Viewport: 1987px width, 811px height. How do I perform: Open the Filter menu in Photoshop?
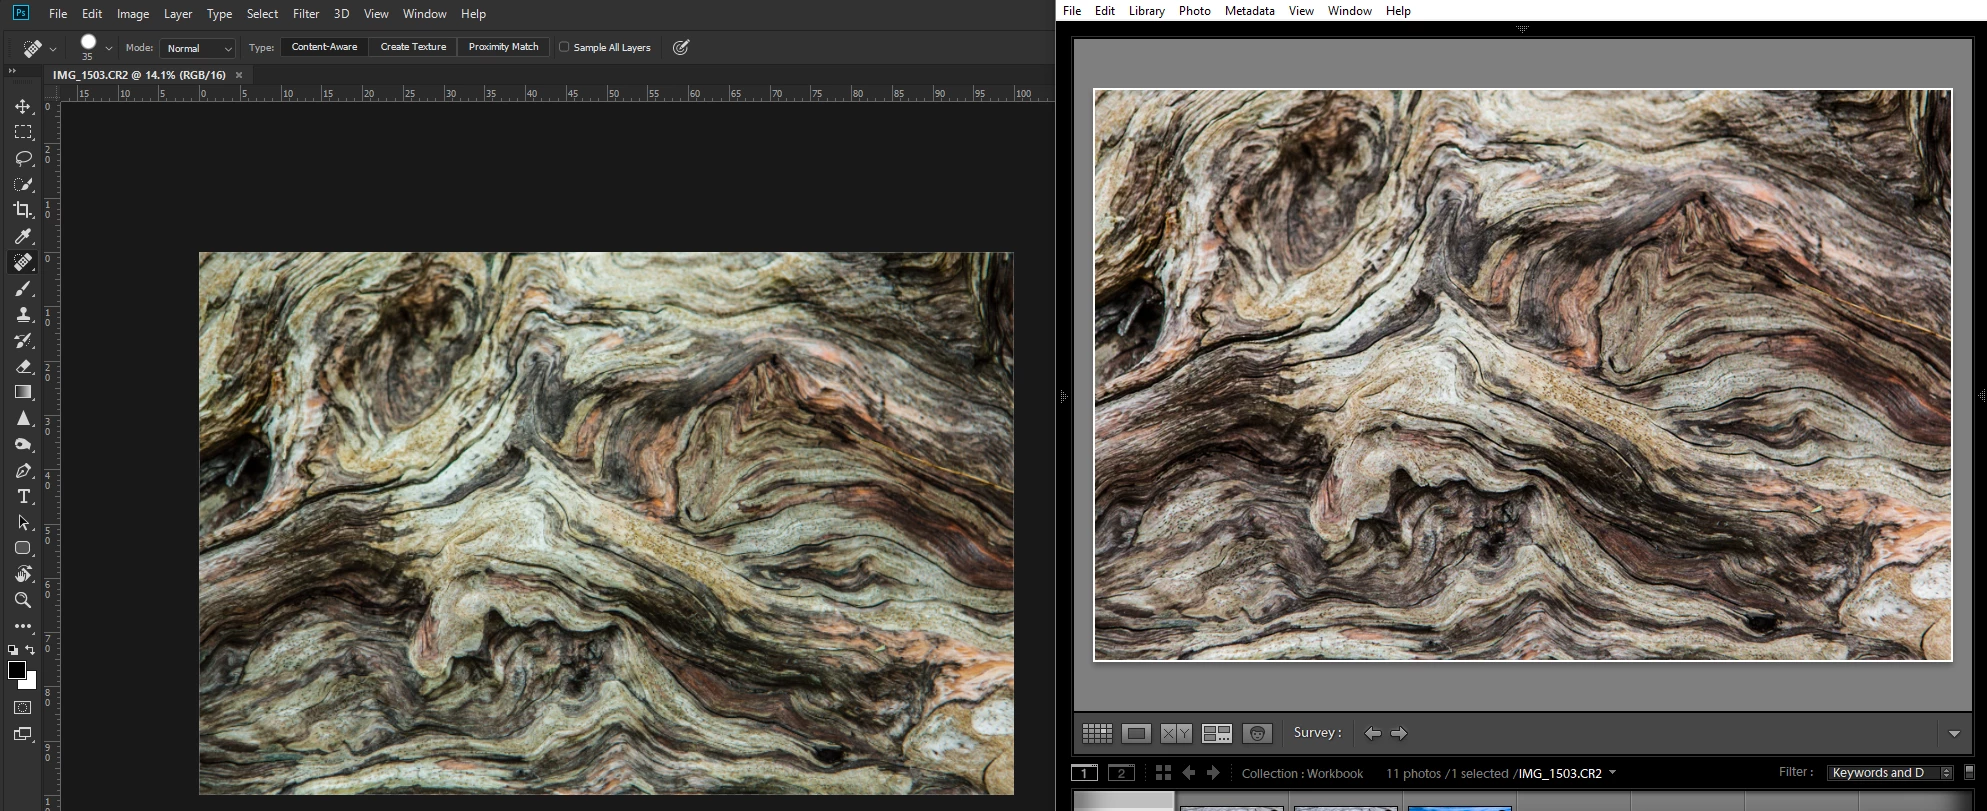[306, 14]
